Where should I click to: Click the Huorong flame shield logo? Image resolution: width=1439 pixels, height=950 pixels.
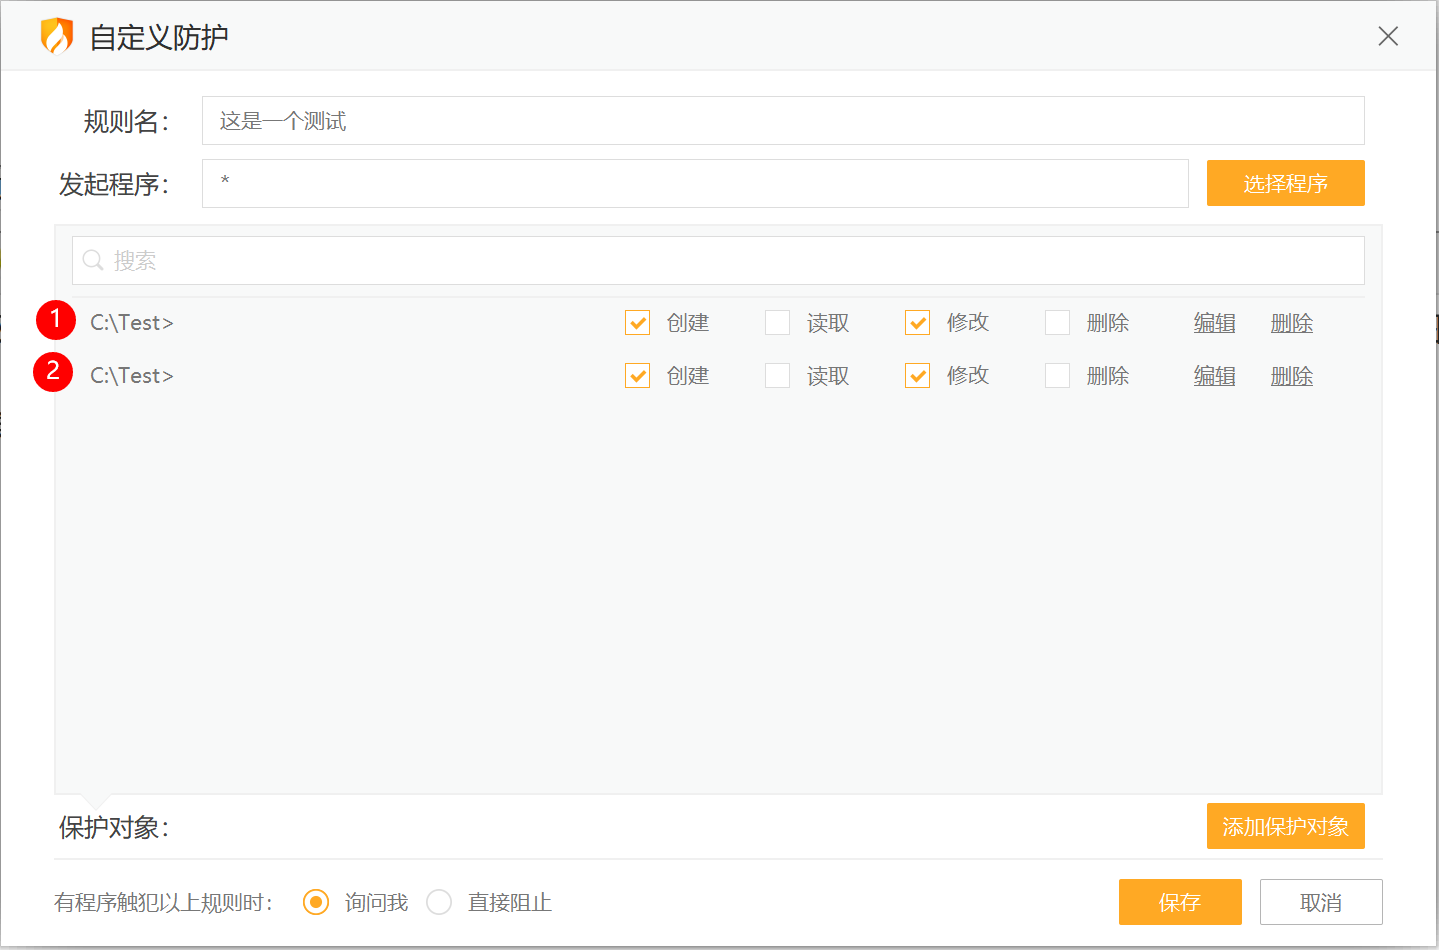pyautogui.click(x=57, y=35)
